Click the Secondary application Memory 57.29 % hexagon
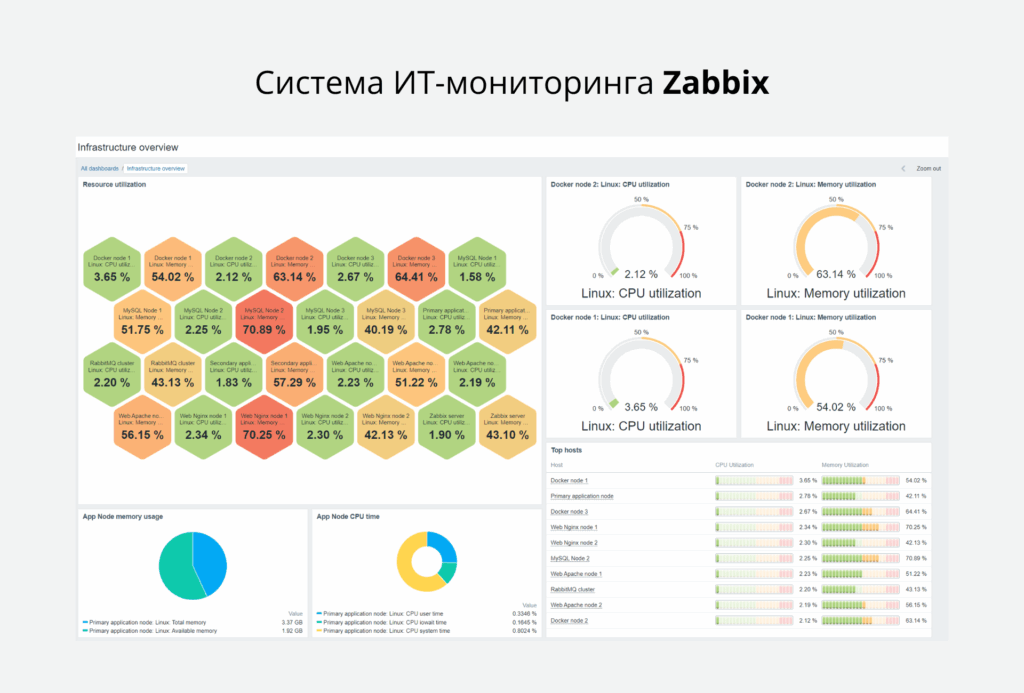The height and width of the screenshot is (693, 1024). click(x=294, y=375)
